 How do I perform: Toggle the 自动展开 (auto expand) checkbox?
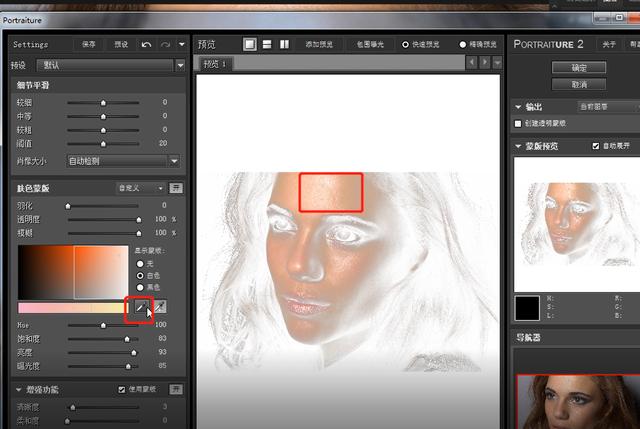[x=596, y=146]
